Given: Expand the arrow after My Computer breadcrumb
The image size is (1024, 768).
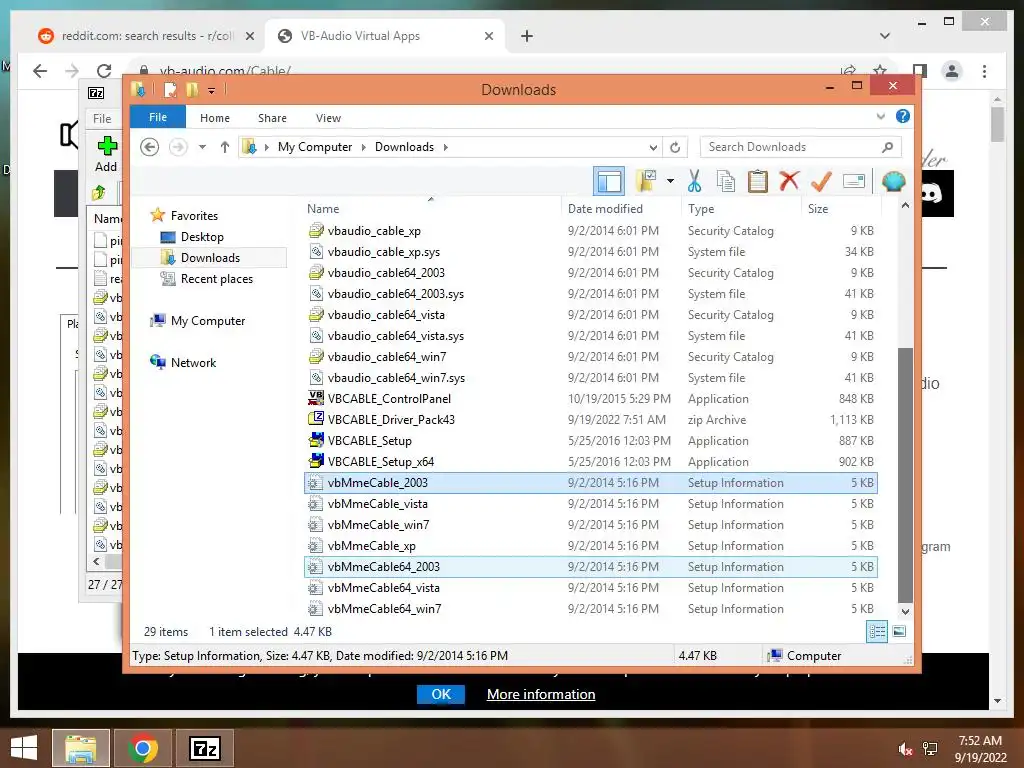Looking at the screenshot, I should pos(364,147).
